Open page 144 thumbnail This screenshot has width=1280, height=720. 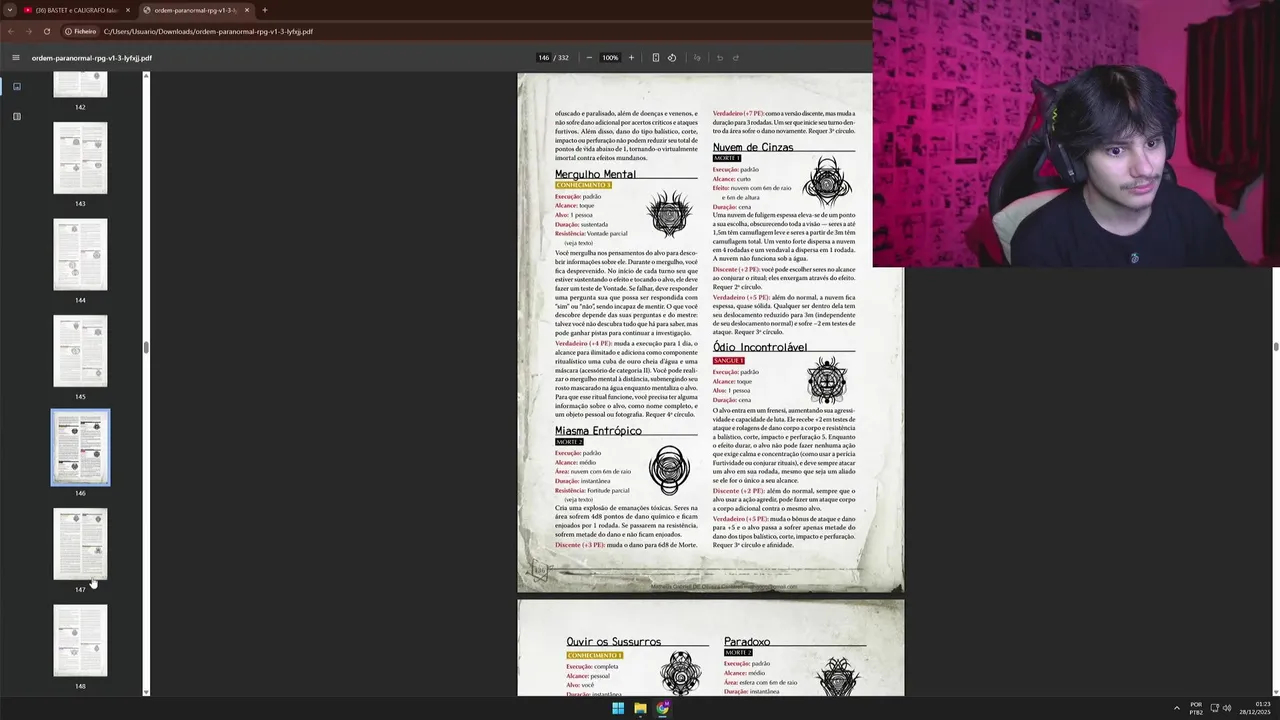click(x=80, y=255)
